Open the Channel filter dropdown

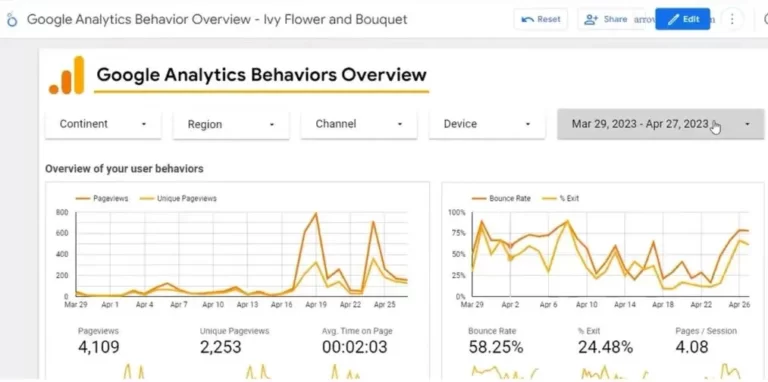coord(359,124)
